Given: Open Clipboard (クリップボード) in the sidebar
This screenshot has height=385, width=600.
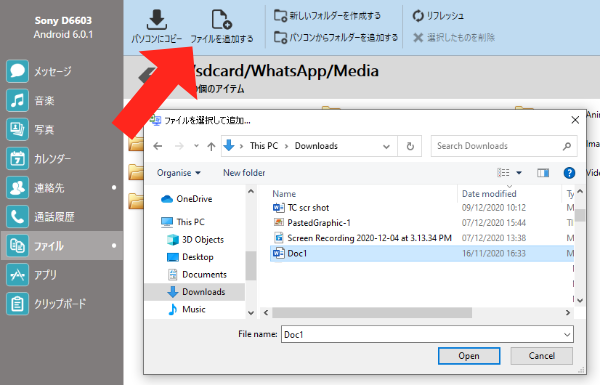Looking at the screenshot, I should pos(61,304).
